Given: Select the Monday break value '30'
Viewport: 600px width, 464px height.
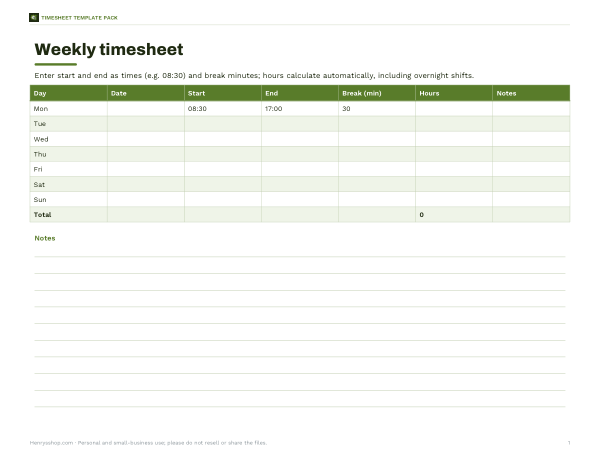Looking at the screenshot, I should 346,109.
